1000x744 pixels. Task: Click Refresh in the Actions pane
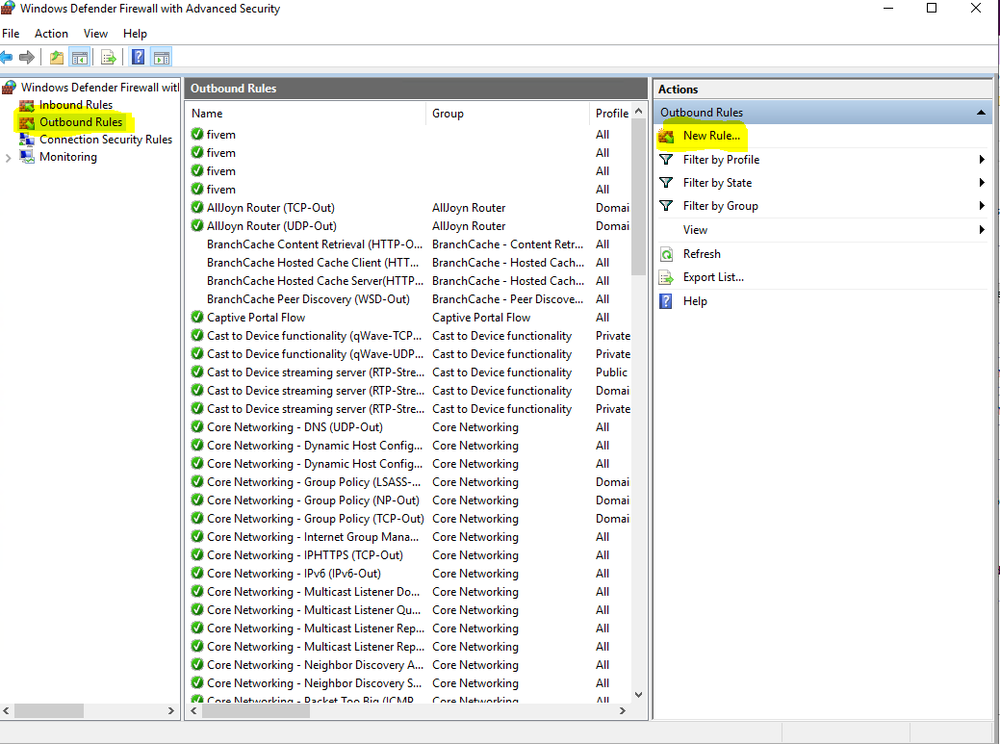(x=702, y=254)
